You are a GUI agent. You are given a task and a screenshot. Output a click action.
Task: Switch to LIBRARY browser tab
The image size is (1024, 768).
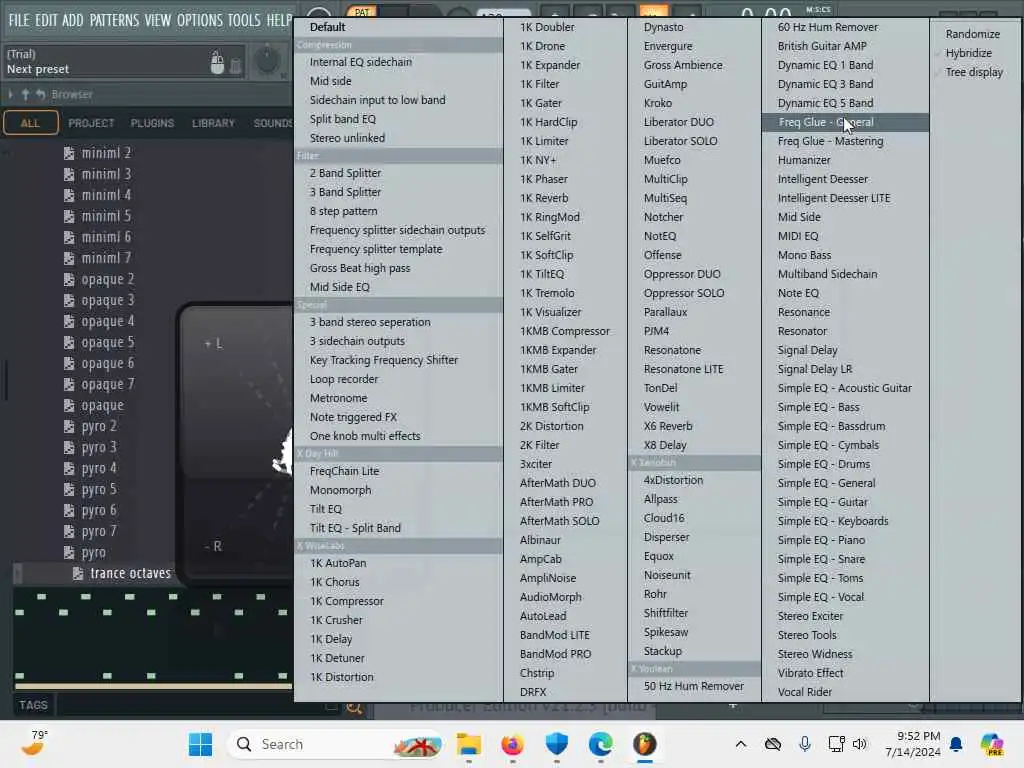(x=213, y=123)
